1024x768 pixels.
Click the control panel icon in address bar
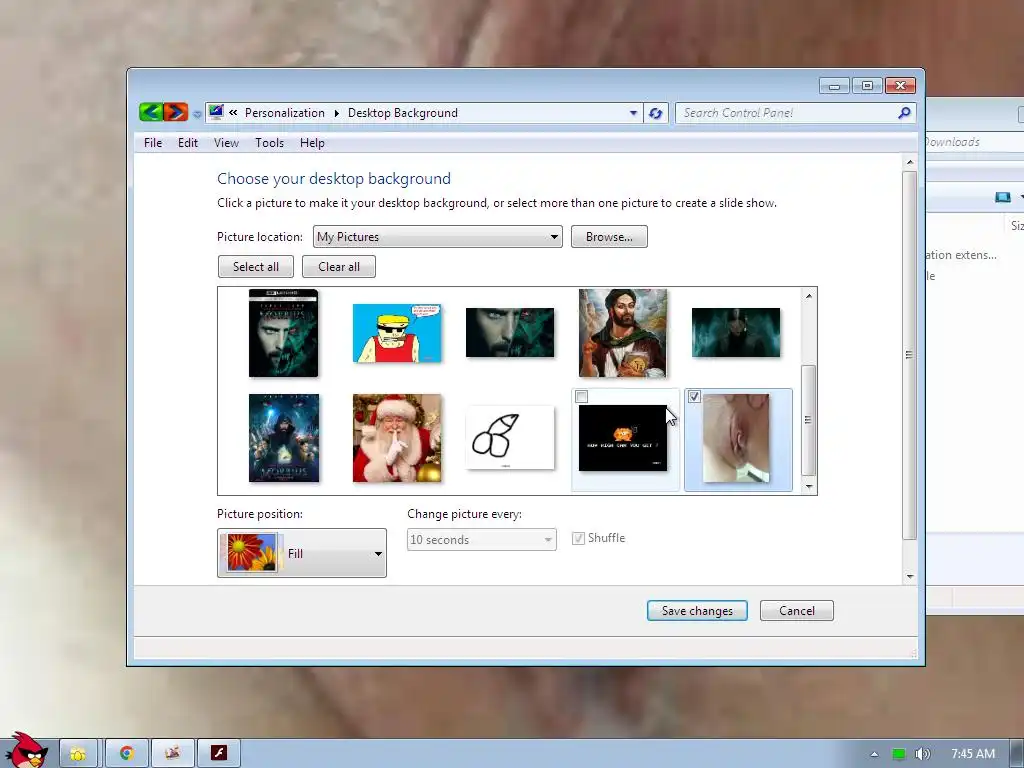[x=216, y=112]
